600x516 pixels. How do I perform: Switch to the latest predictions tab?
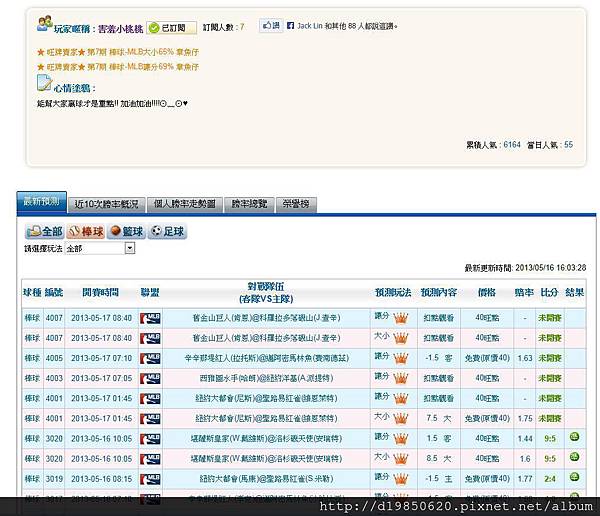(42, 202)
